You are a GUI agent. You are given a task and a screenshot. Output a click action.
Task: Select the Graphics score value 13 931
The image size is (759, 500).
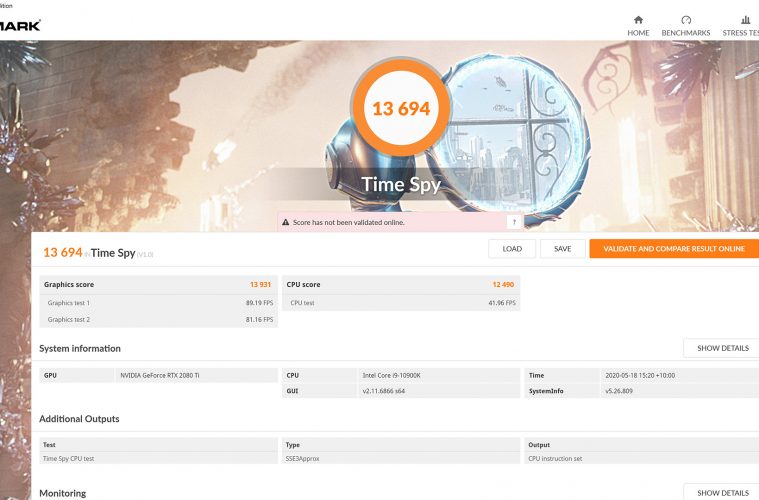click(x=260, y=285)
